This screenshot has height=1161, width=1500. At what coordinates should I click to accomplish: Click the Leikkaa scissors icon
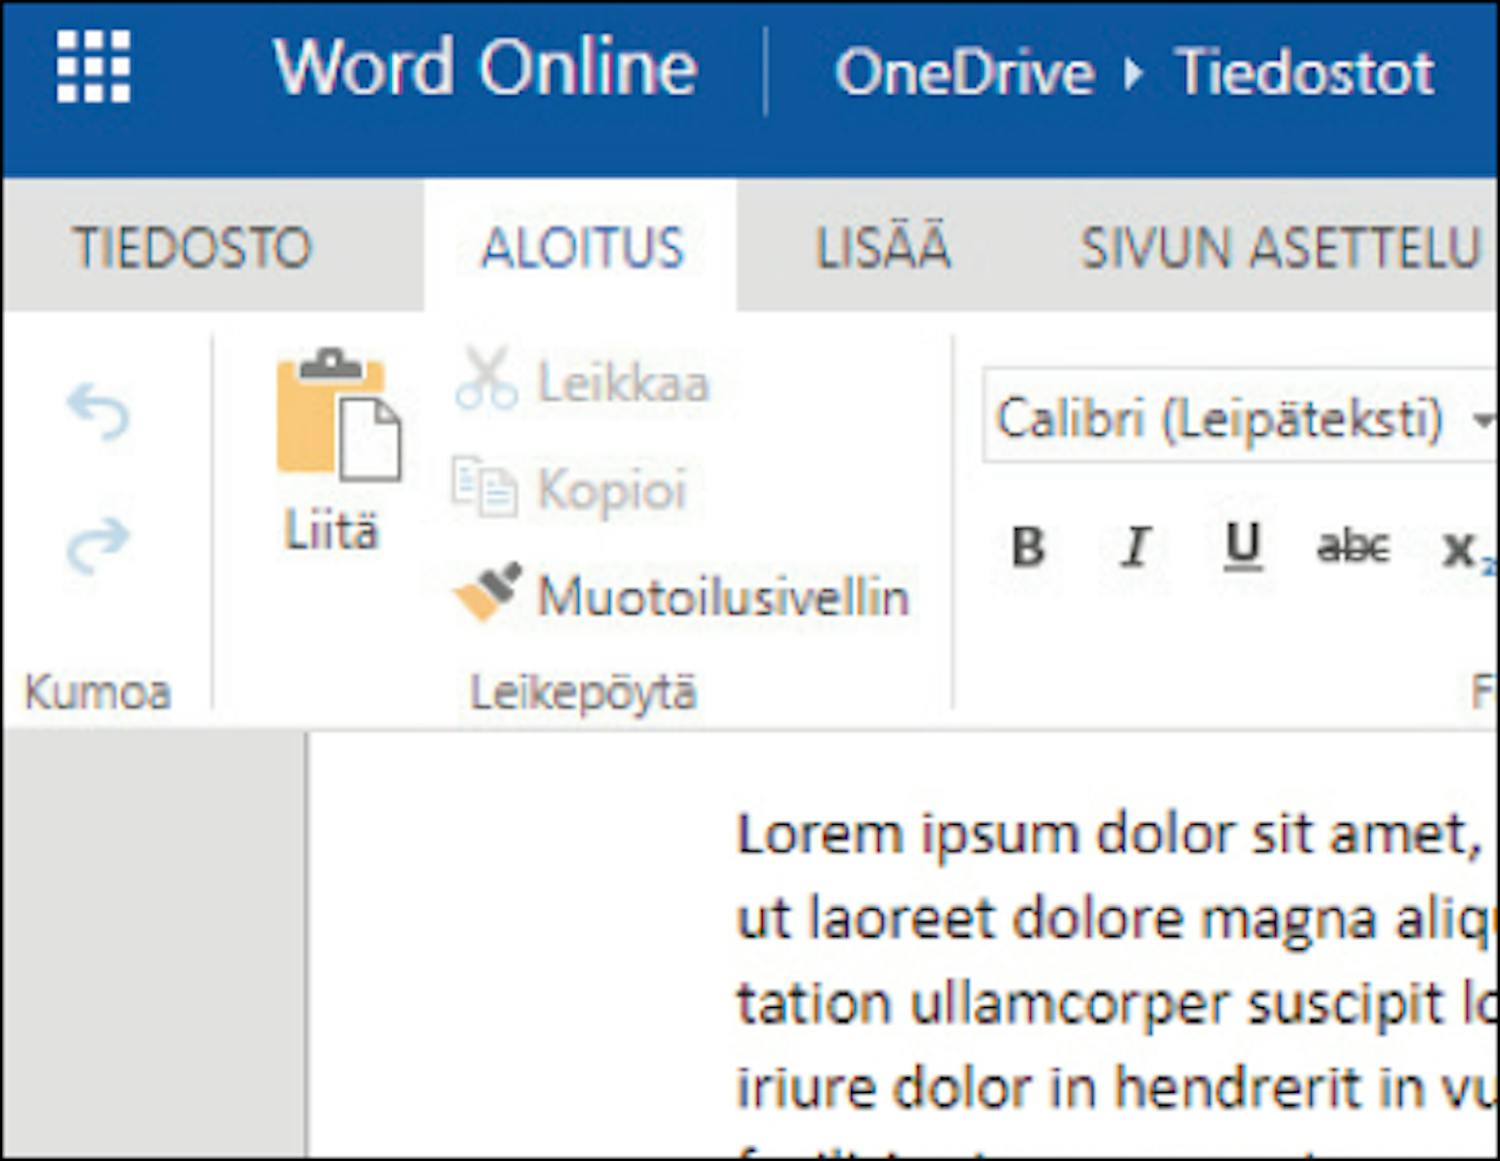[x=486, y=380]
